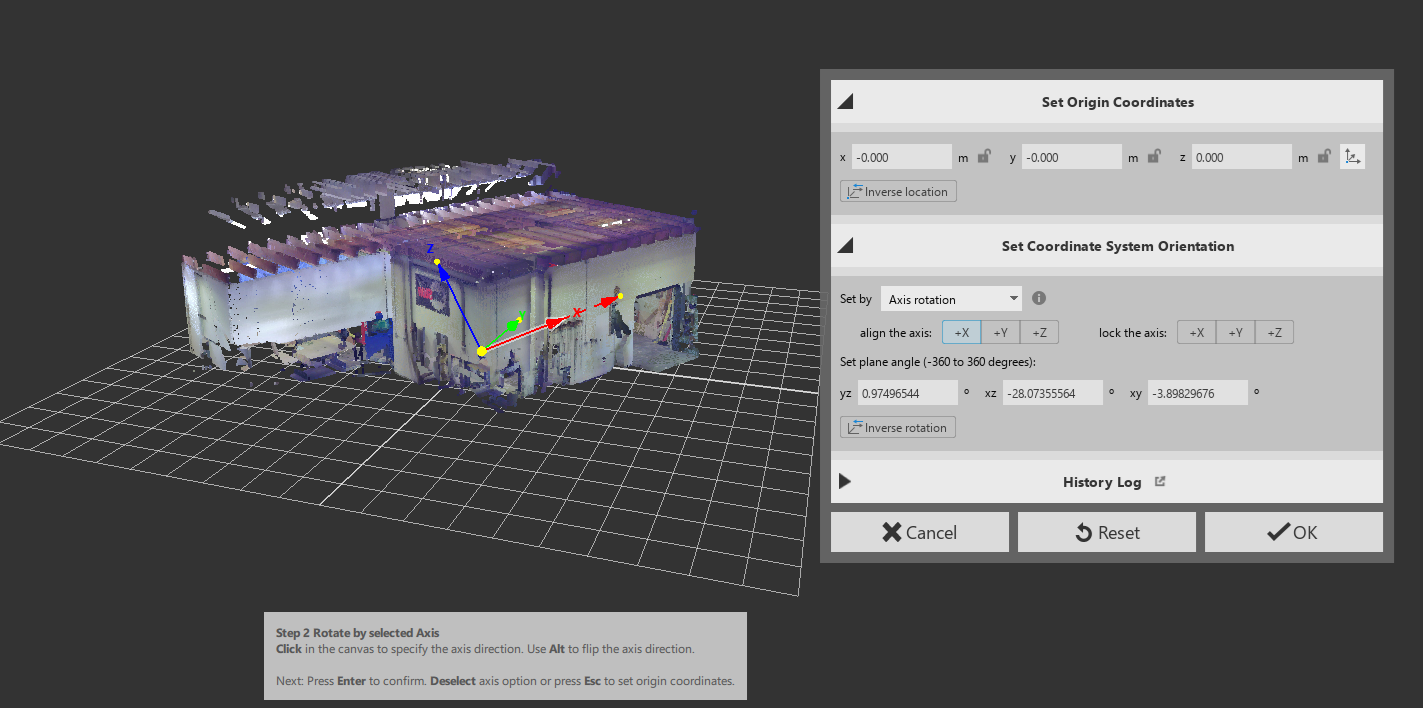Toggle the lock icon for y coordinate

coord(1154,156)
